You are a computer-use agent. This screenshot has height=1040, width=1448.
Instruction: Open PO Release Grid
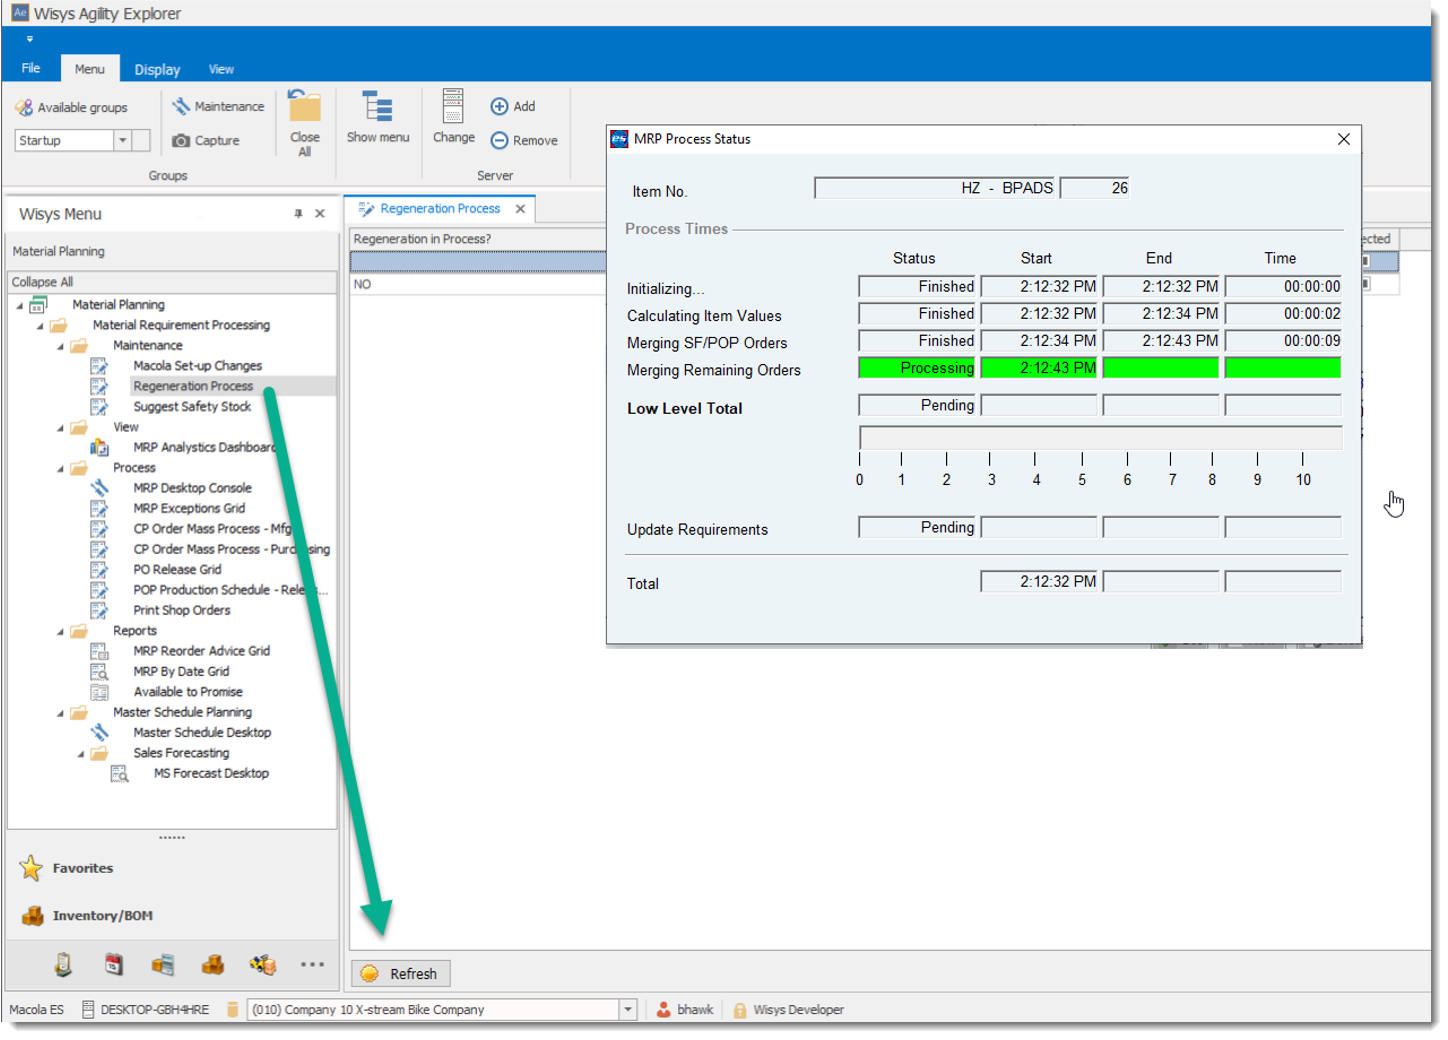pos(177,569)
